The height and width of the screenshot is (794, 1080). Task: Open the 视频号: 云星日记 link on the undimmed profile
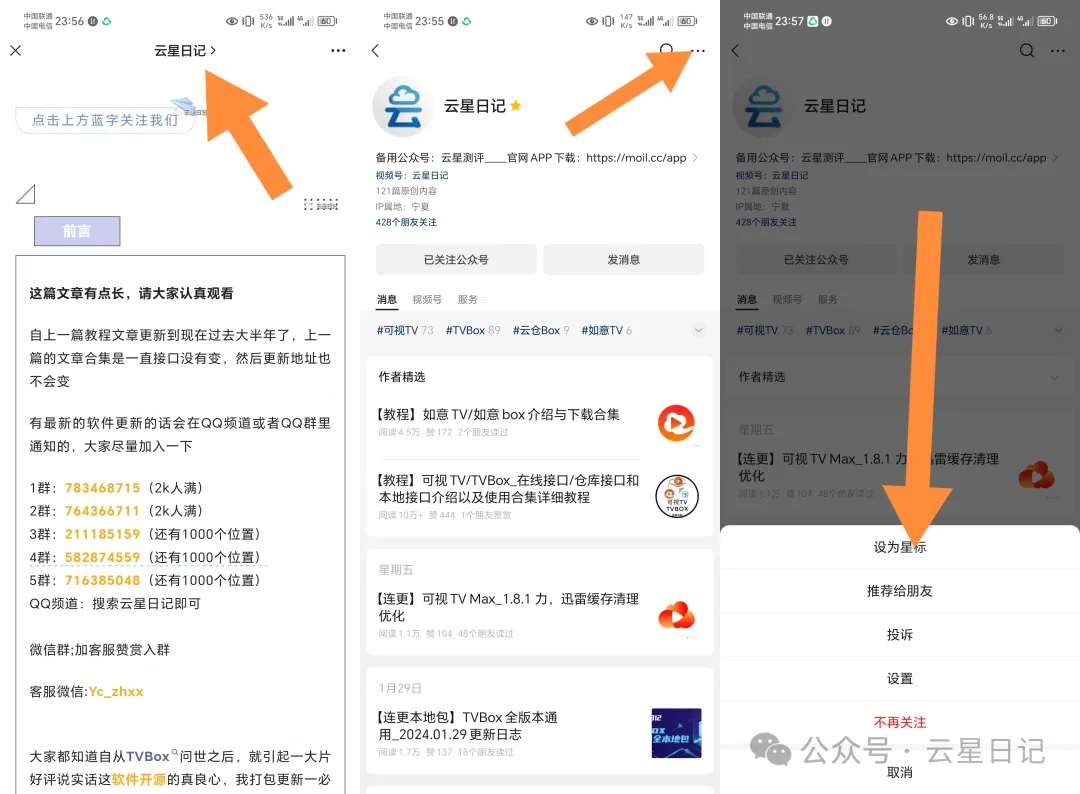[x=412, y=176]
